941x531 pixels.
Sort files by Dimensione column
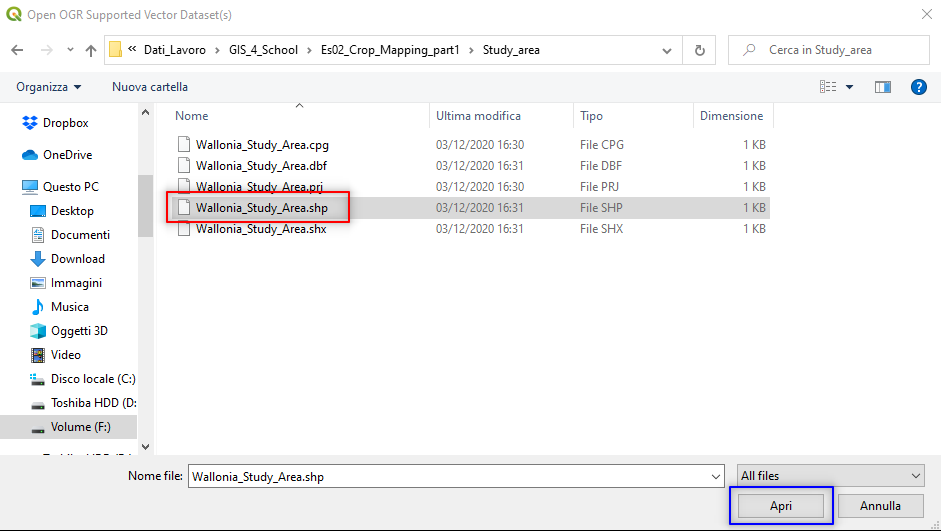[732, 116]
